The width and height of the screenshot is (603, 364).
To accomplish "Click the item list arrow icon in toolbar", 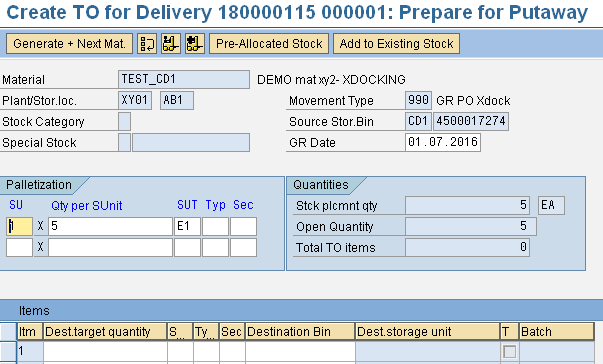I will [x=147, y=43].
